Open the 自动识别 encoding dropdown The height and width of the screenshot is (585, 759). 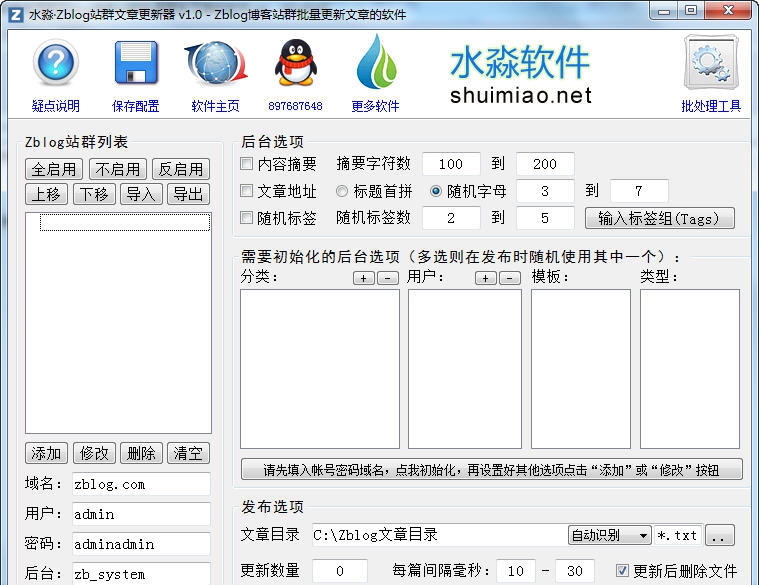coord(609,535)
